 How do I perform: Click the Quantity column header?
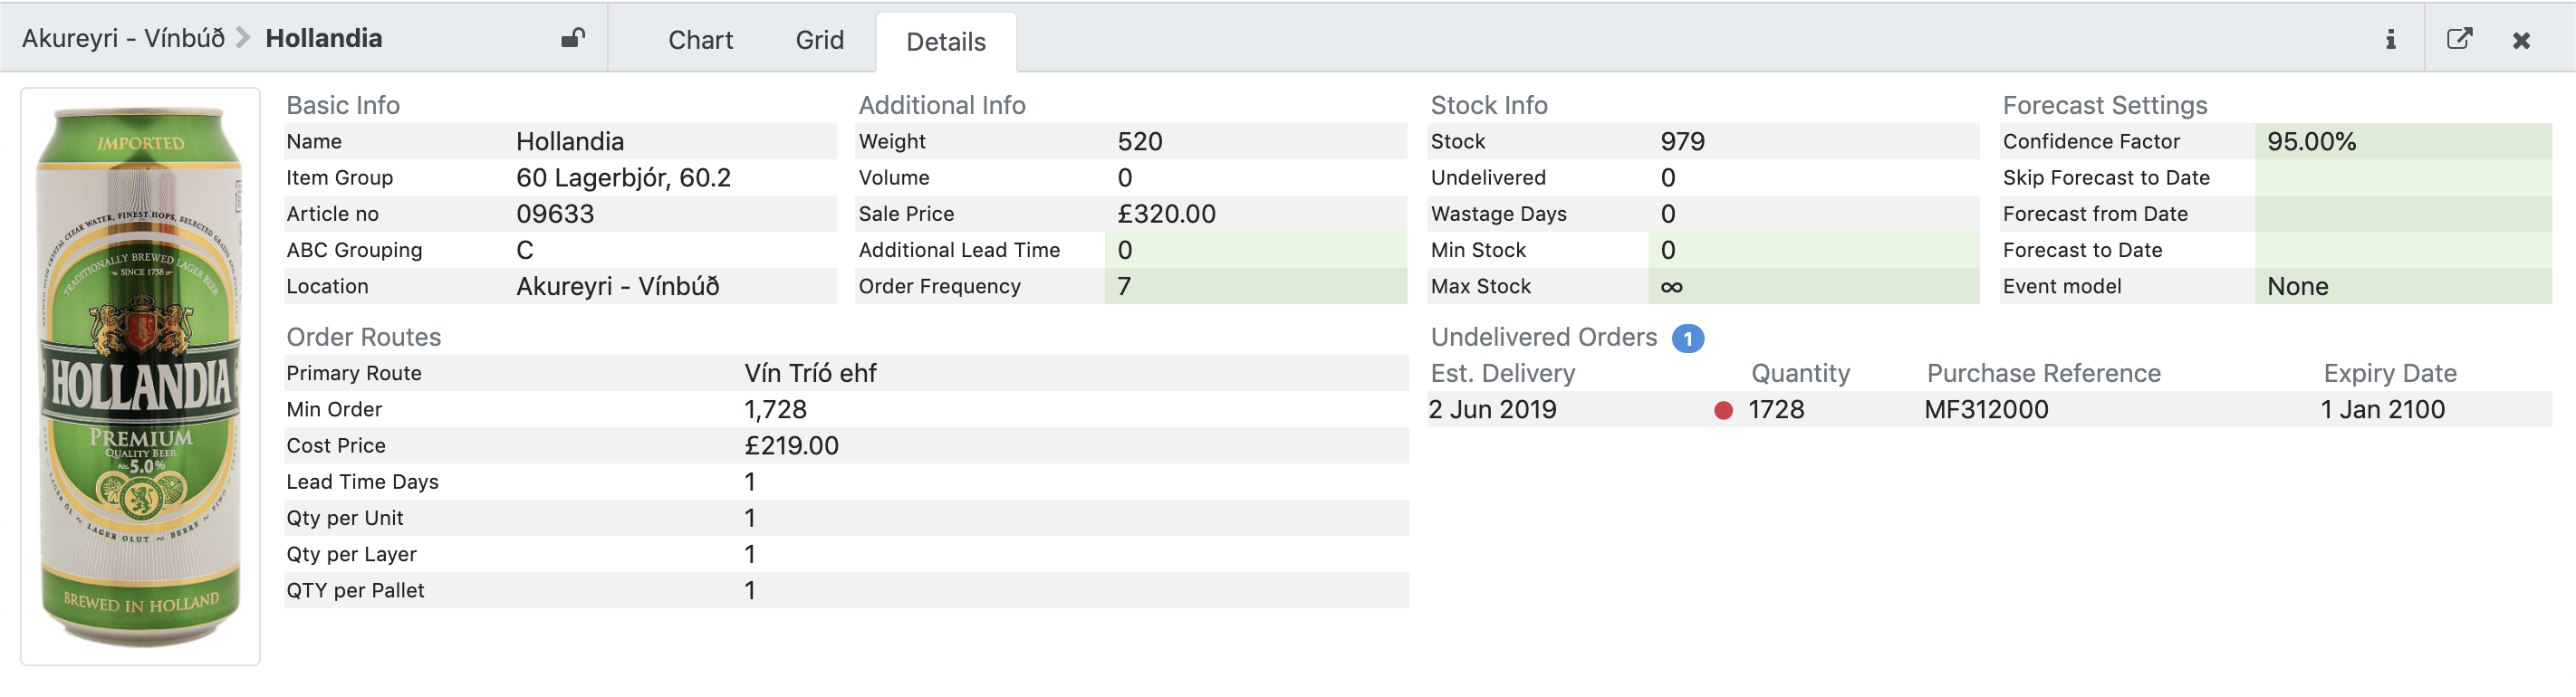tap(1800, 373)
